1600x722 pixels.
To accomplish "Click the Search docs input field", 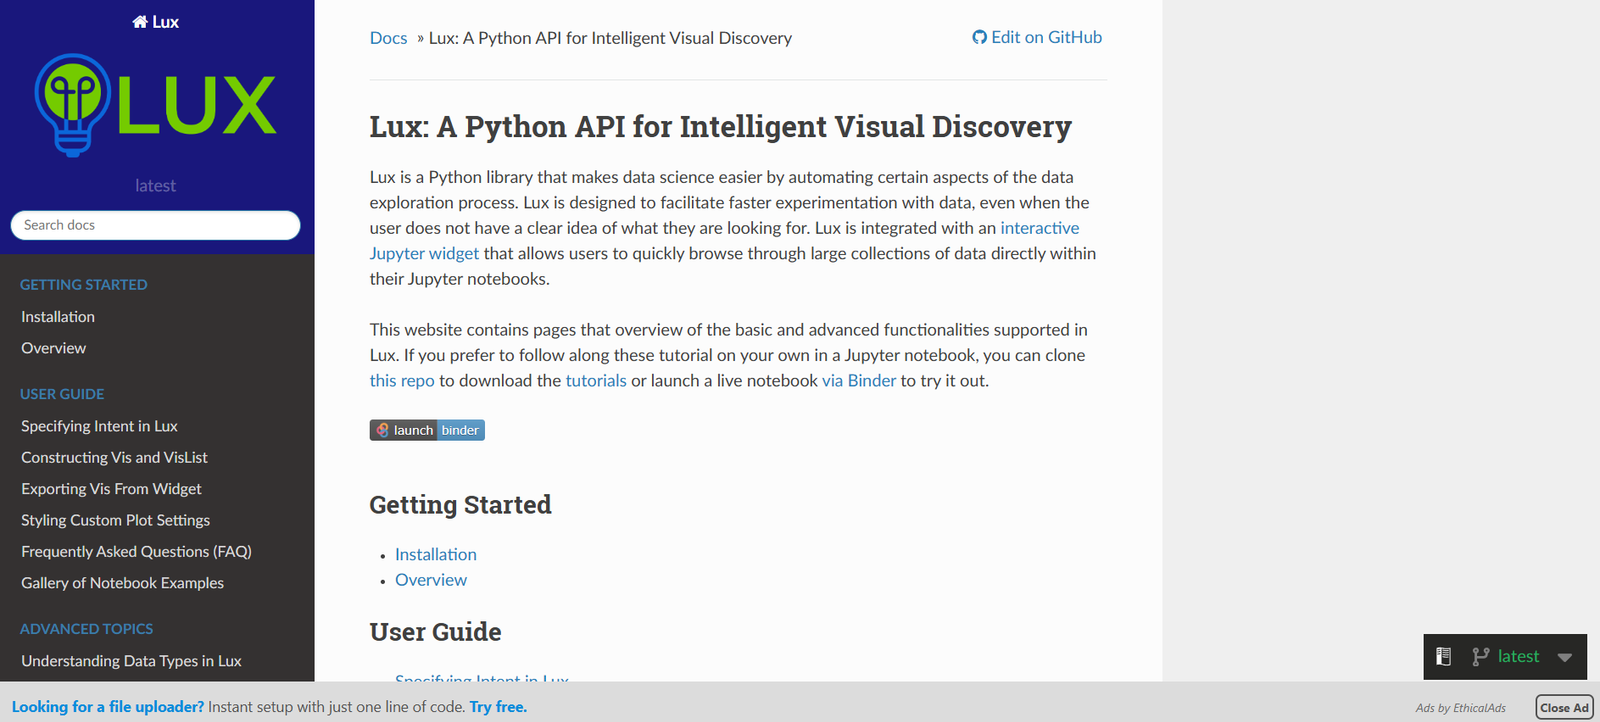I will click(x=155, y=225).
